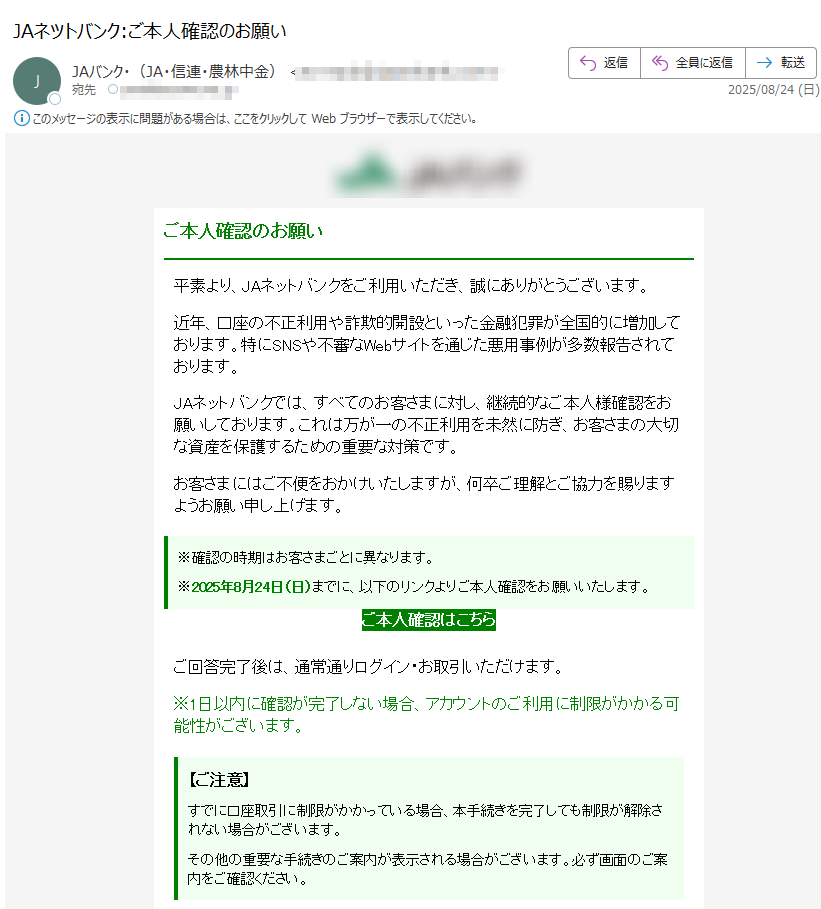Click the sender avatar with letter J

[37, 81]
